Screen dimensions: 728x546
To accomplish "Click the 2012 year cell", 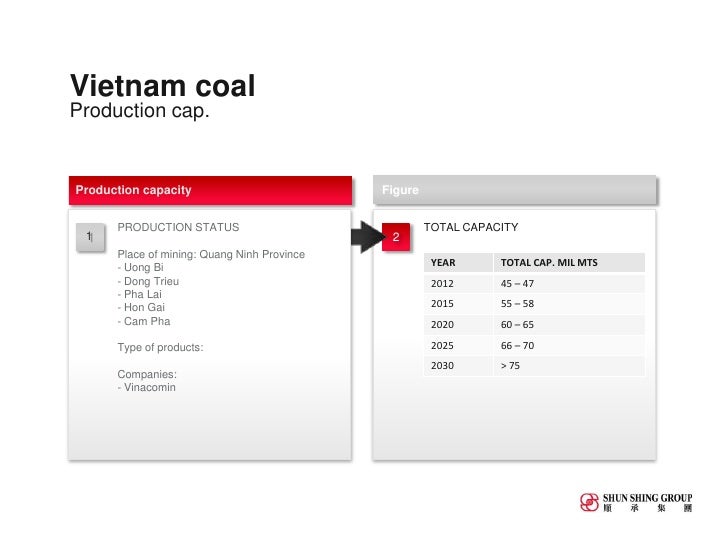I will 458,284.
